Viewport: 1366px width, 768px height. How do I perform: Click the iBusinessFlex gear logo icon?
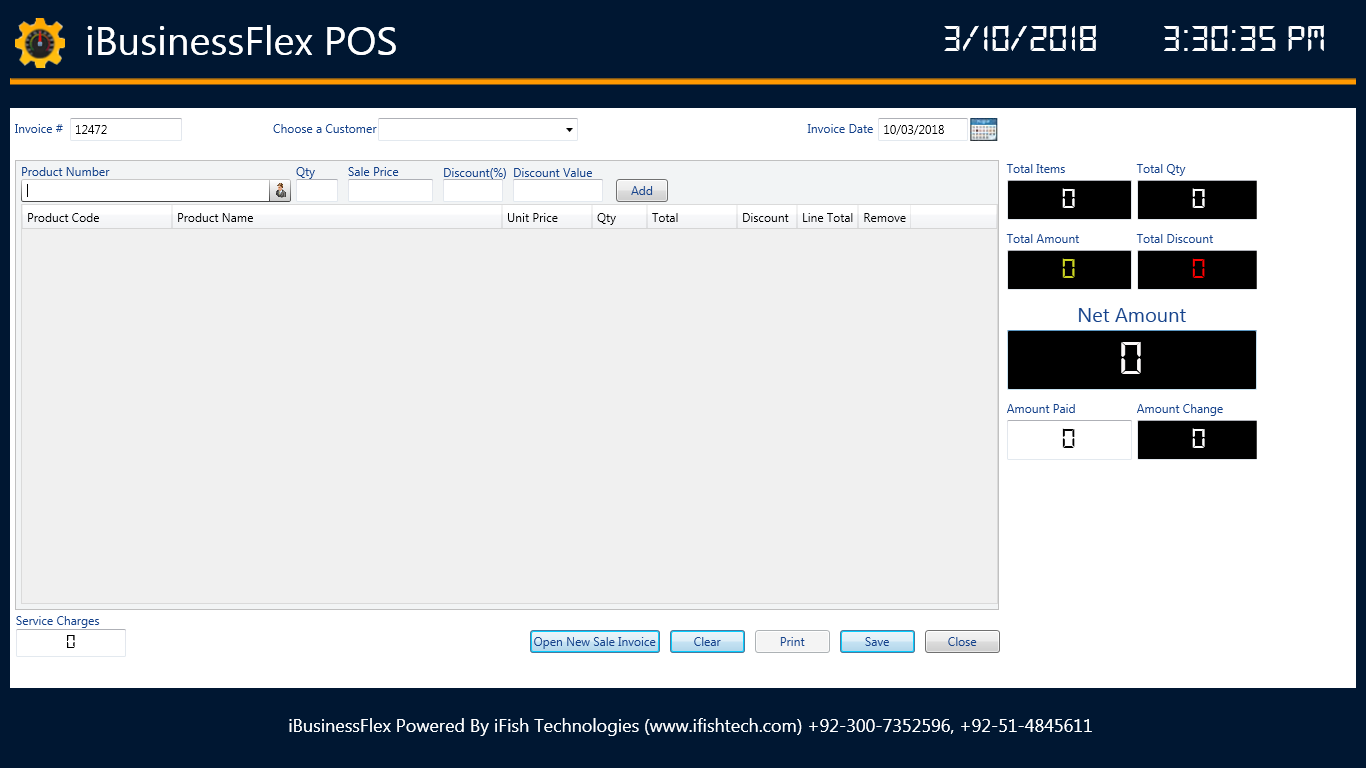tap(40, 42)
